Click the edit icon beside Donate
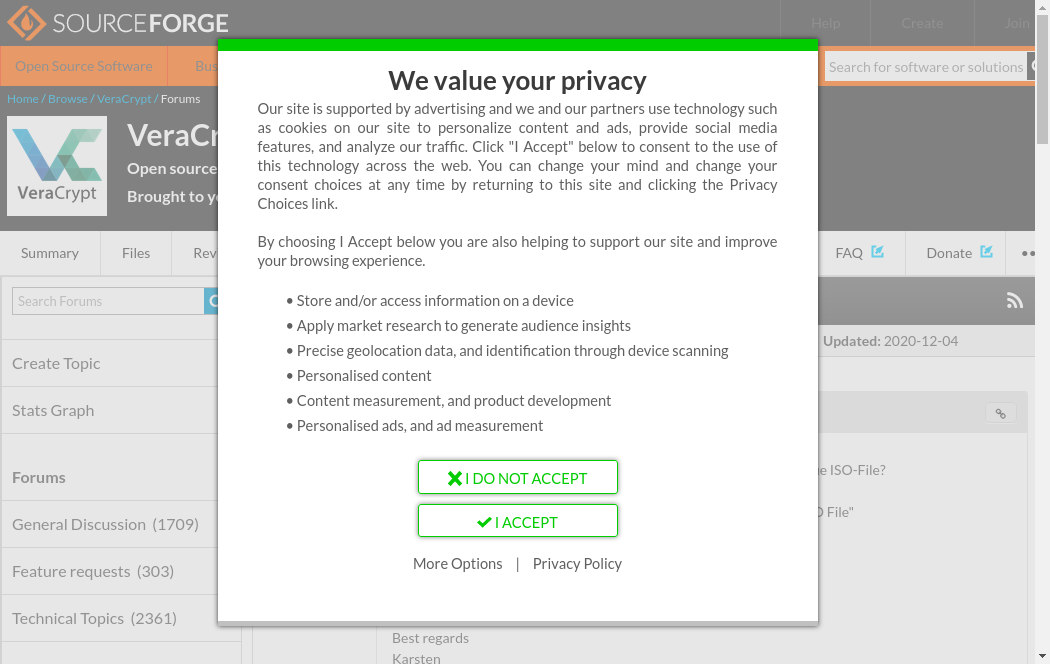This screenshot has height=664, width=1050. coord(986,252)
